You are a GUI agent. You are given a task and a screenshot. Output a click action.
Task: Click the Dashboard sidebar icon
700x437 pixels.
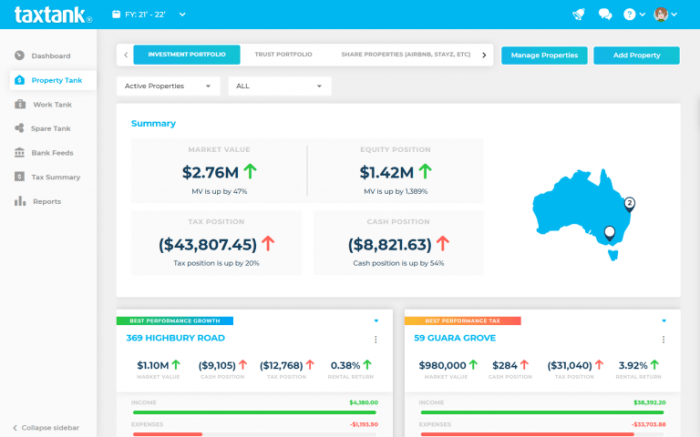[x=19, y=55]
